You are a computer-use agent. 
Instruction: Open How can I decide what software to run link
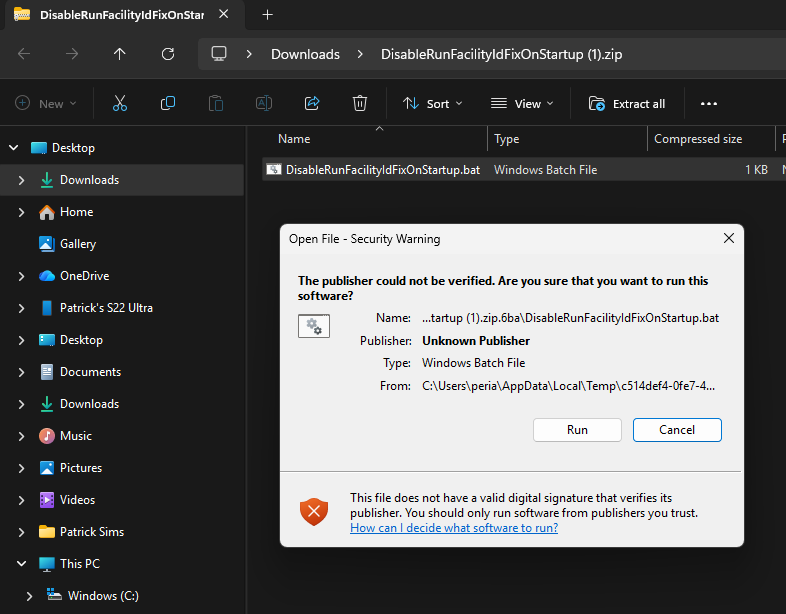454,528
